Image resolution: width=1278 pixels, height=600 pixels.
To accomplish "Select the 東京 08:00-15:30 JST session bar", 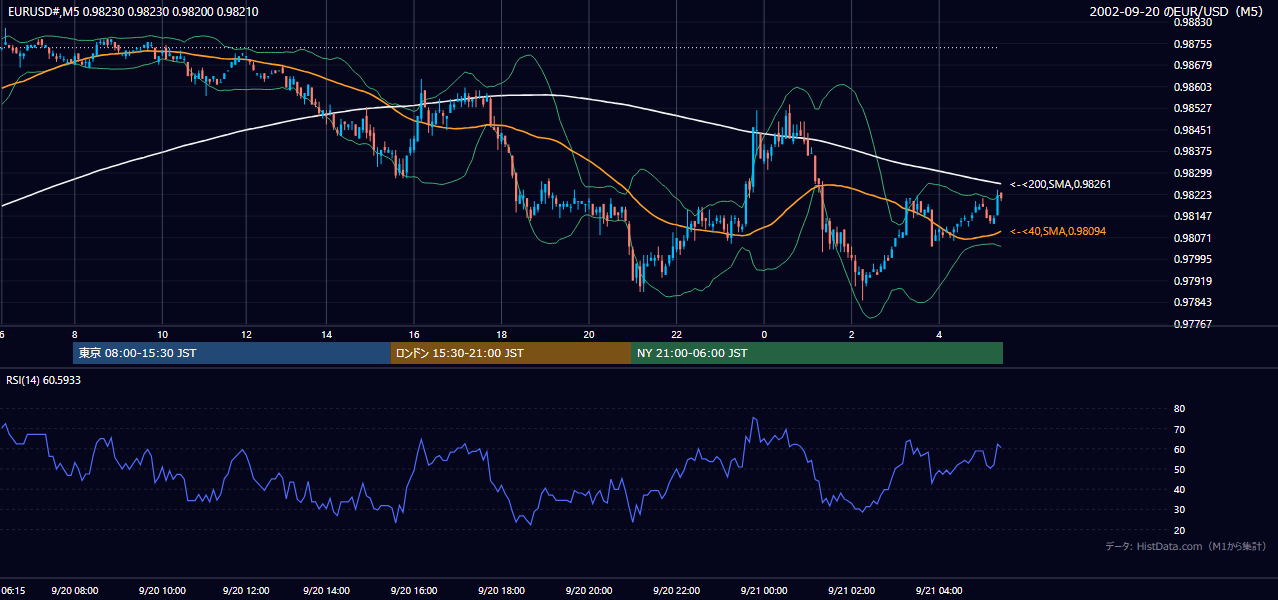I will (x=231, y=353).
